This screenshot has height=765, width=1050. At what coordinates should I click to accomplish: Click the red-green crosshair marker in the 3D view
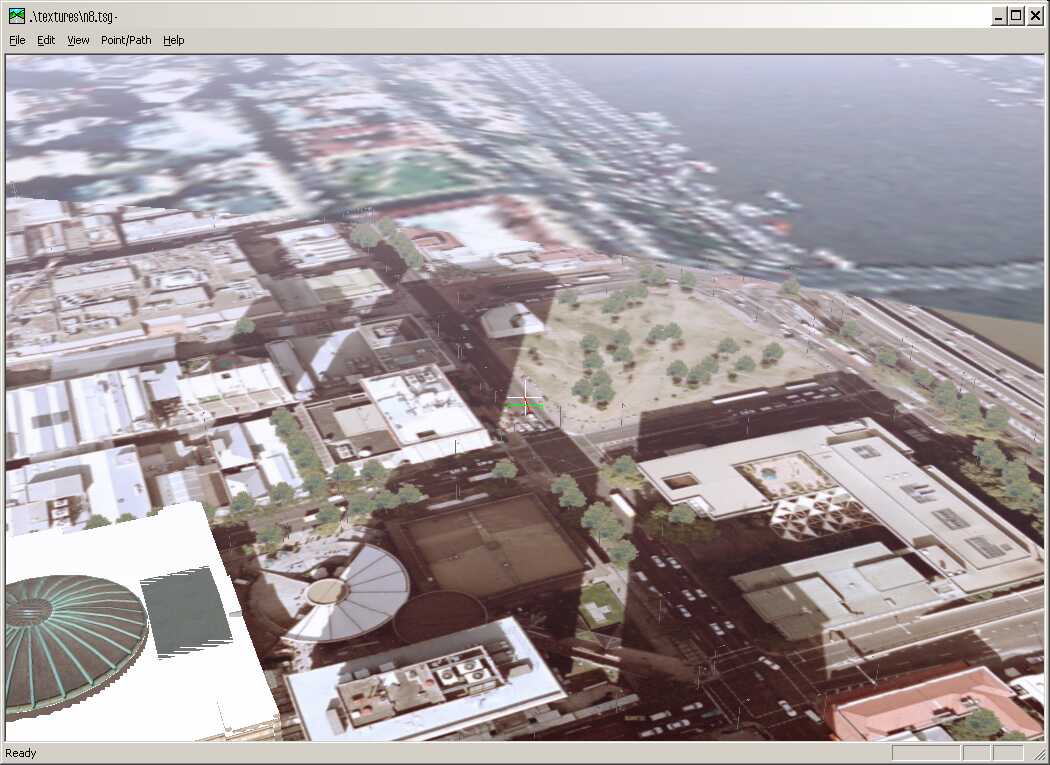click(525, 403)
